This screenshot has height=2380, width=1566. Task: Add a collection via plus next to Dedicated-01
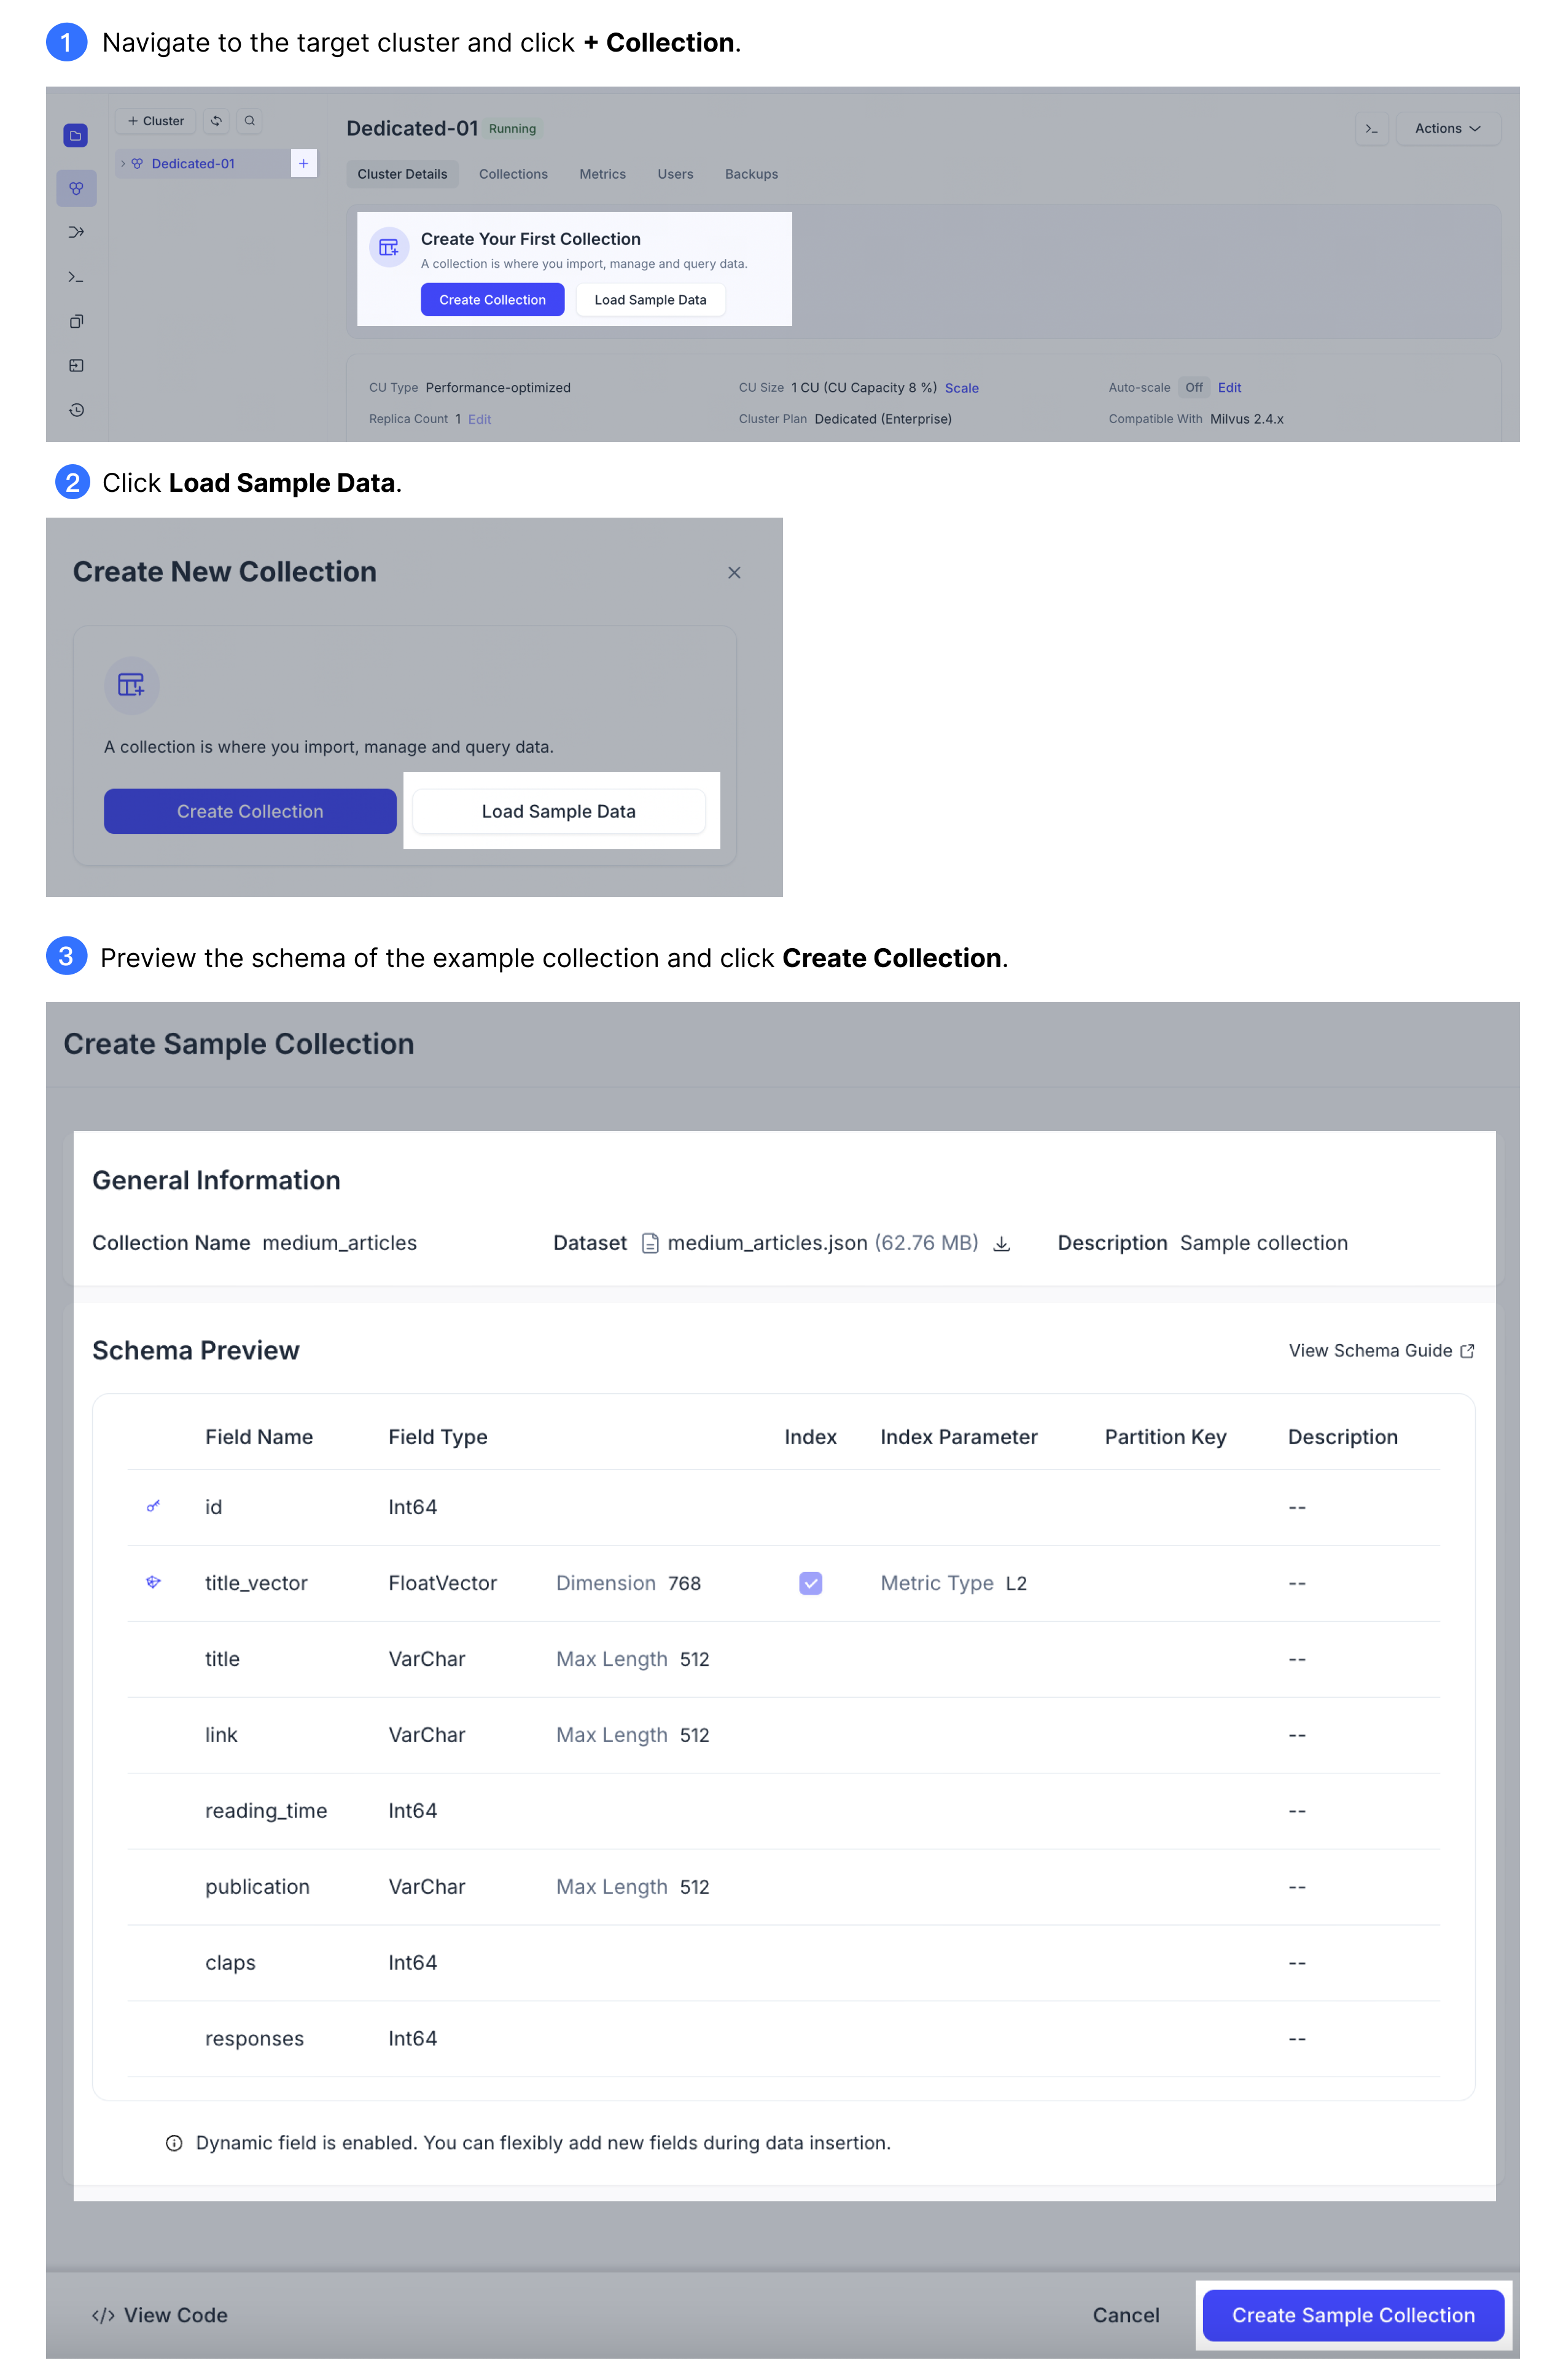click(x=303, y=163)
